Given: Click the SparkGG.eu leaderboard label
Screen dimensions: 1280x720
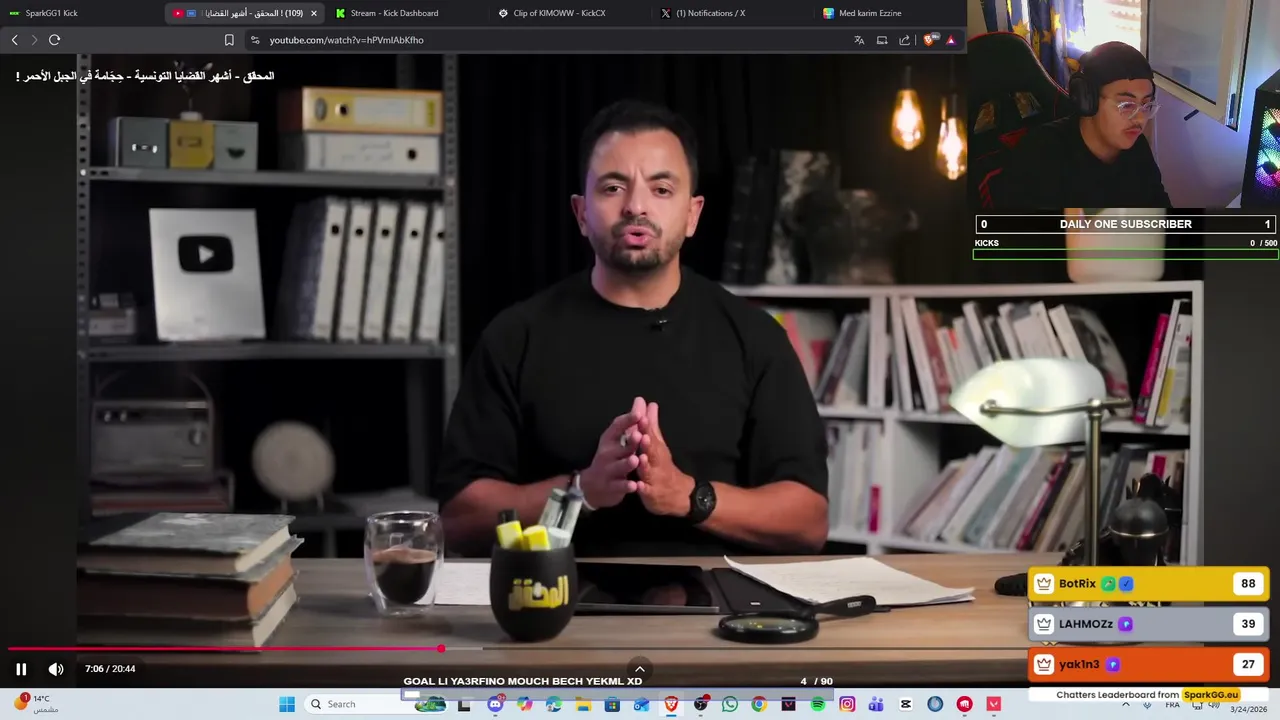Looking at the screenshot, I should coord(1210,695).
